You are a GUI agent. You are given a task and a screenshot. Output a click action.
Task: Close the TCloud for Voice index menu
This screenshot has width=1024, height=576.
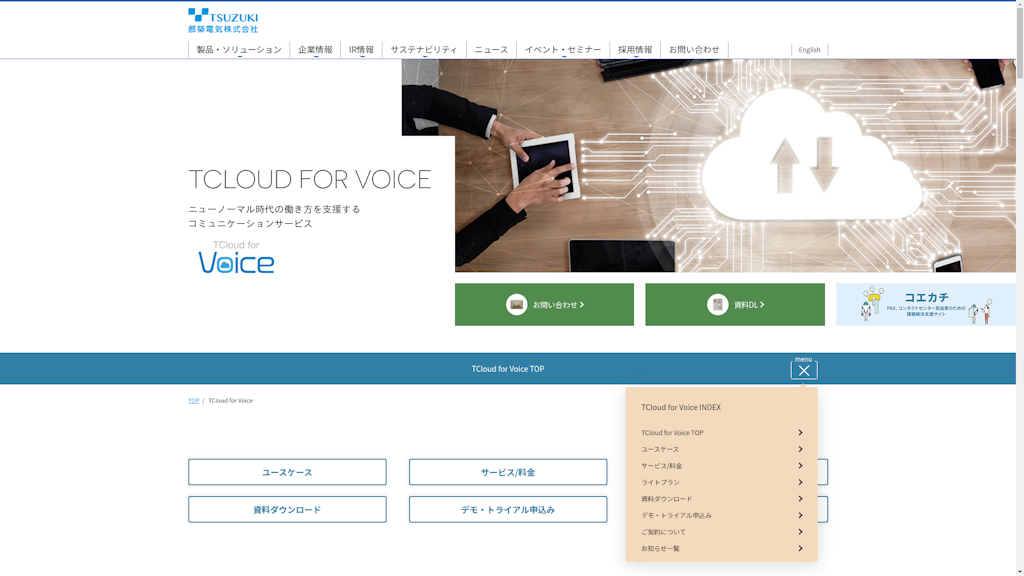[803, 370]
